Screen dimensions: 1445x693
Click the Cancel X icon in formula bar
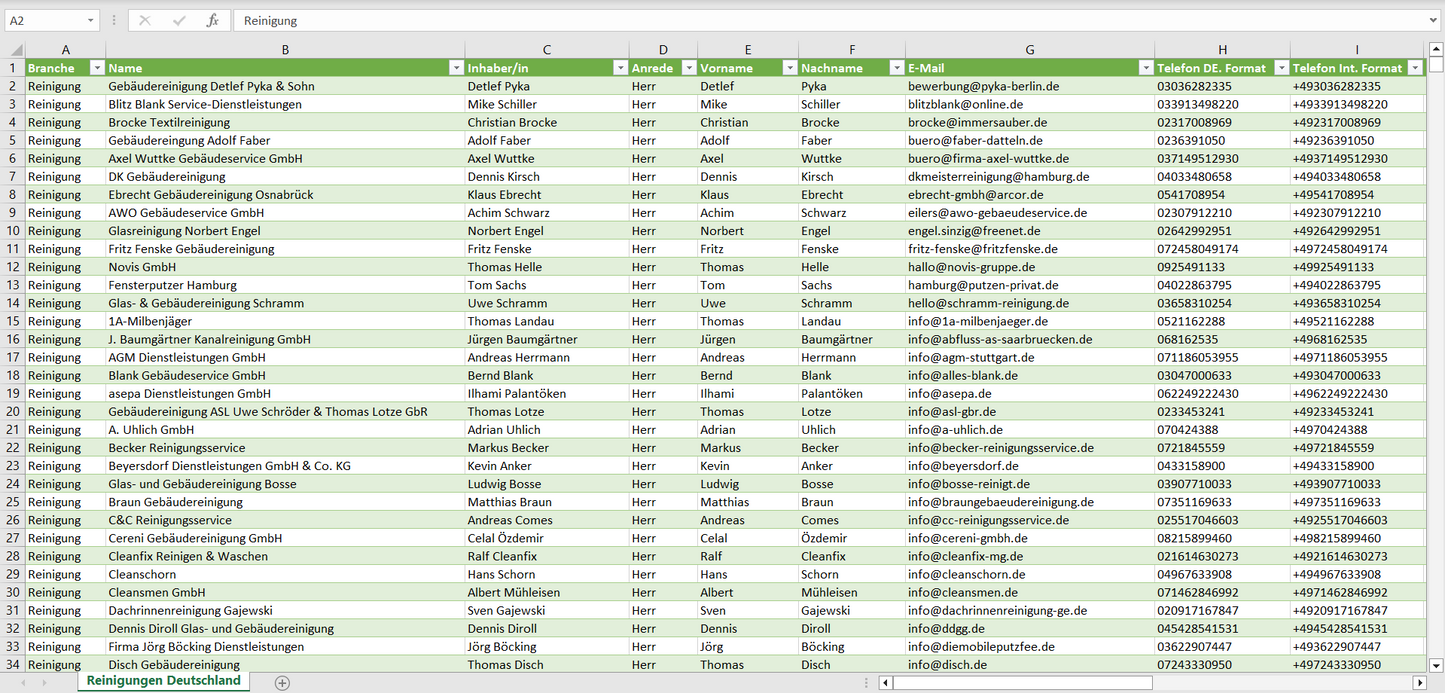click(145, 20)
